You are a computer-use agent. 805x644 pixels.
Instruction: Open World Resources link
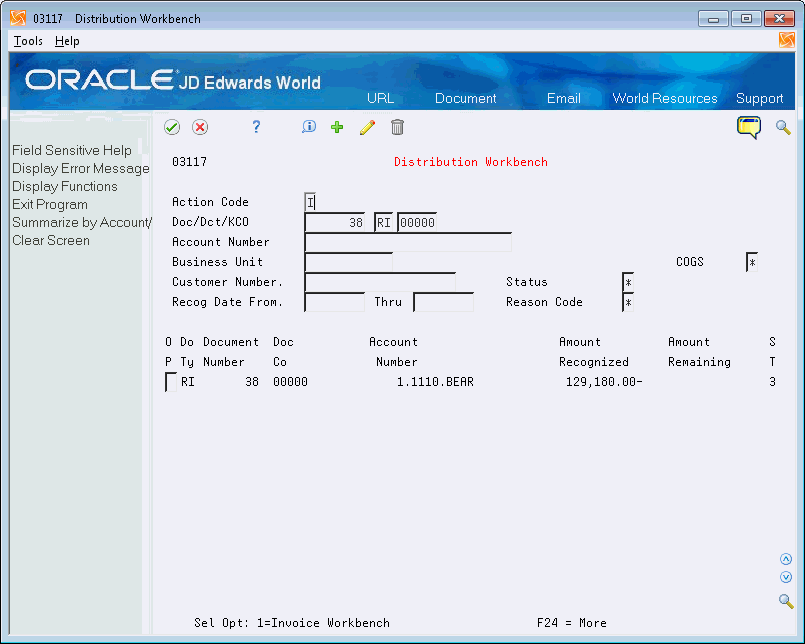click(x=665, y=98)
